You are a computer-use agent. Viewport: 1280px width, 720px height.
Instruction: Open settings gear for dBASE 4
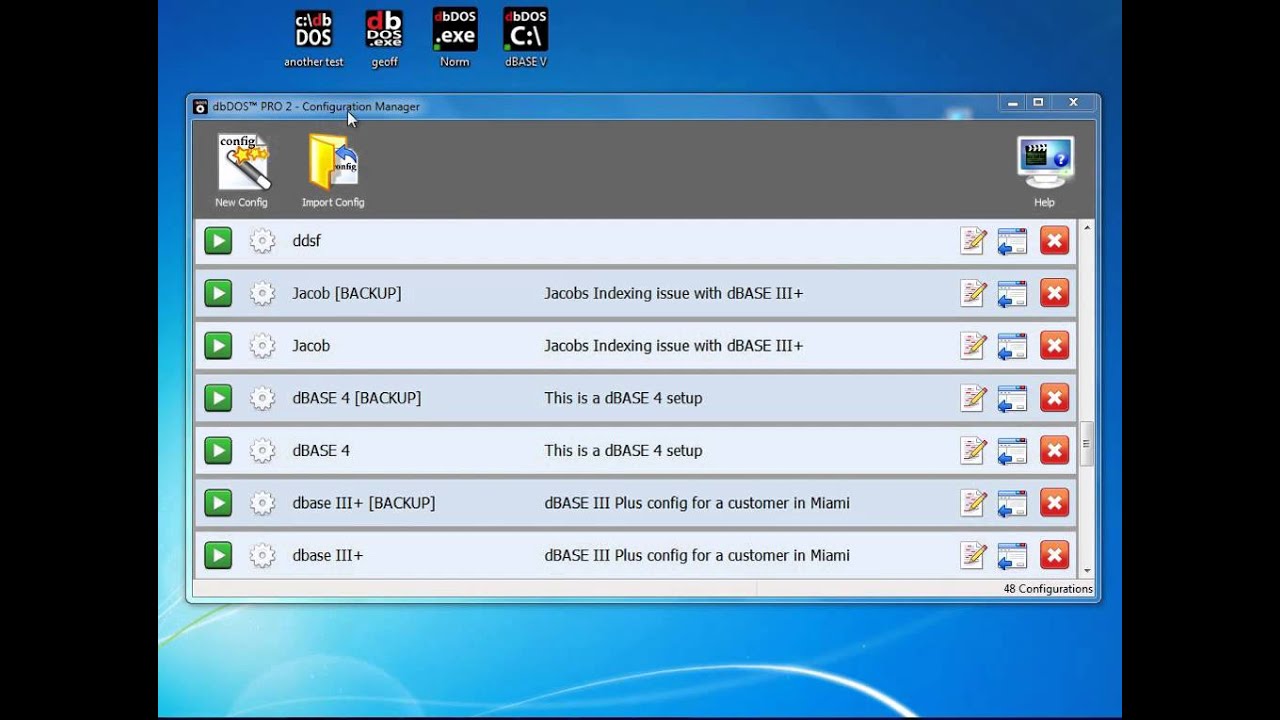262,450
